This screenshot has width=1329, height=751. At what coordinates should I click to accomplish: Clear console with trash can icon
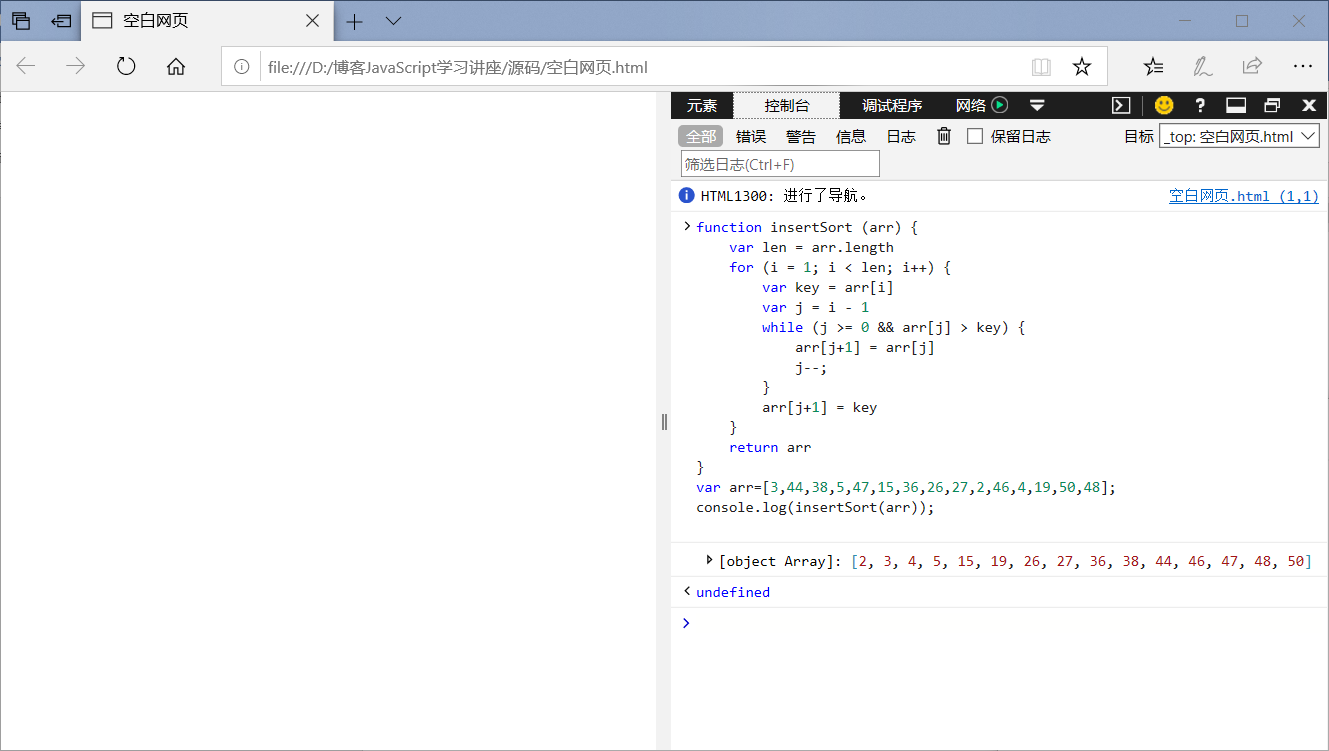coord(943,136)
